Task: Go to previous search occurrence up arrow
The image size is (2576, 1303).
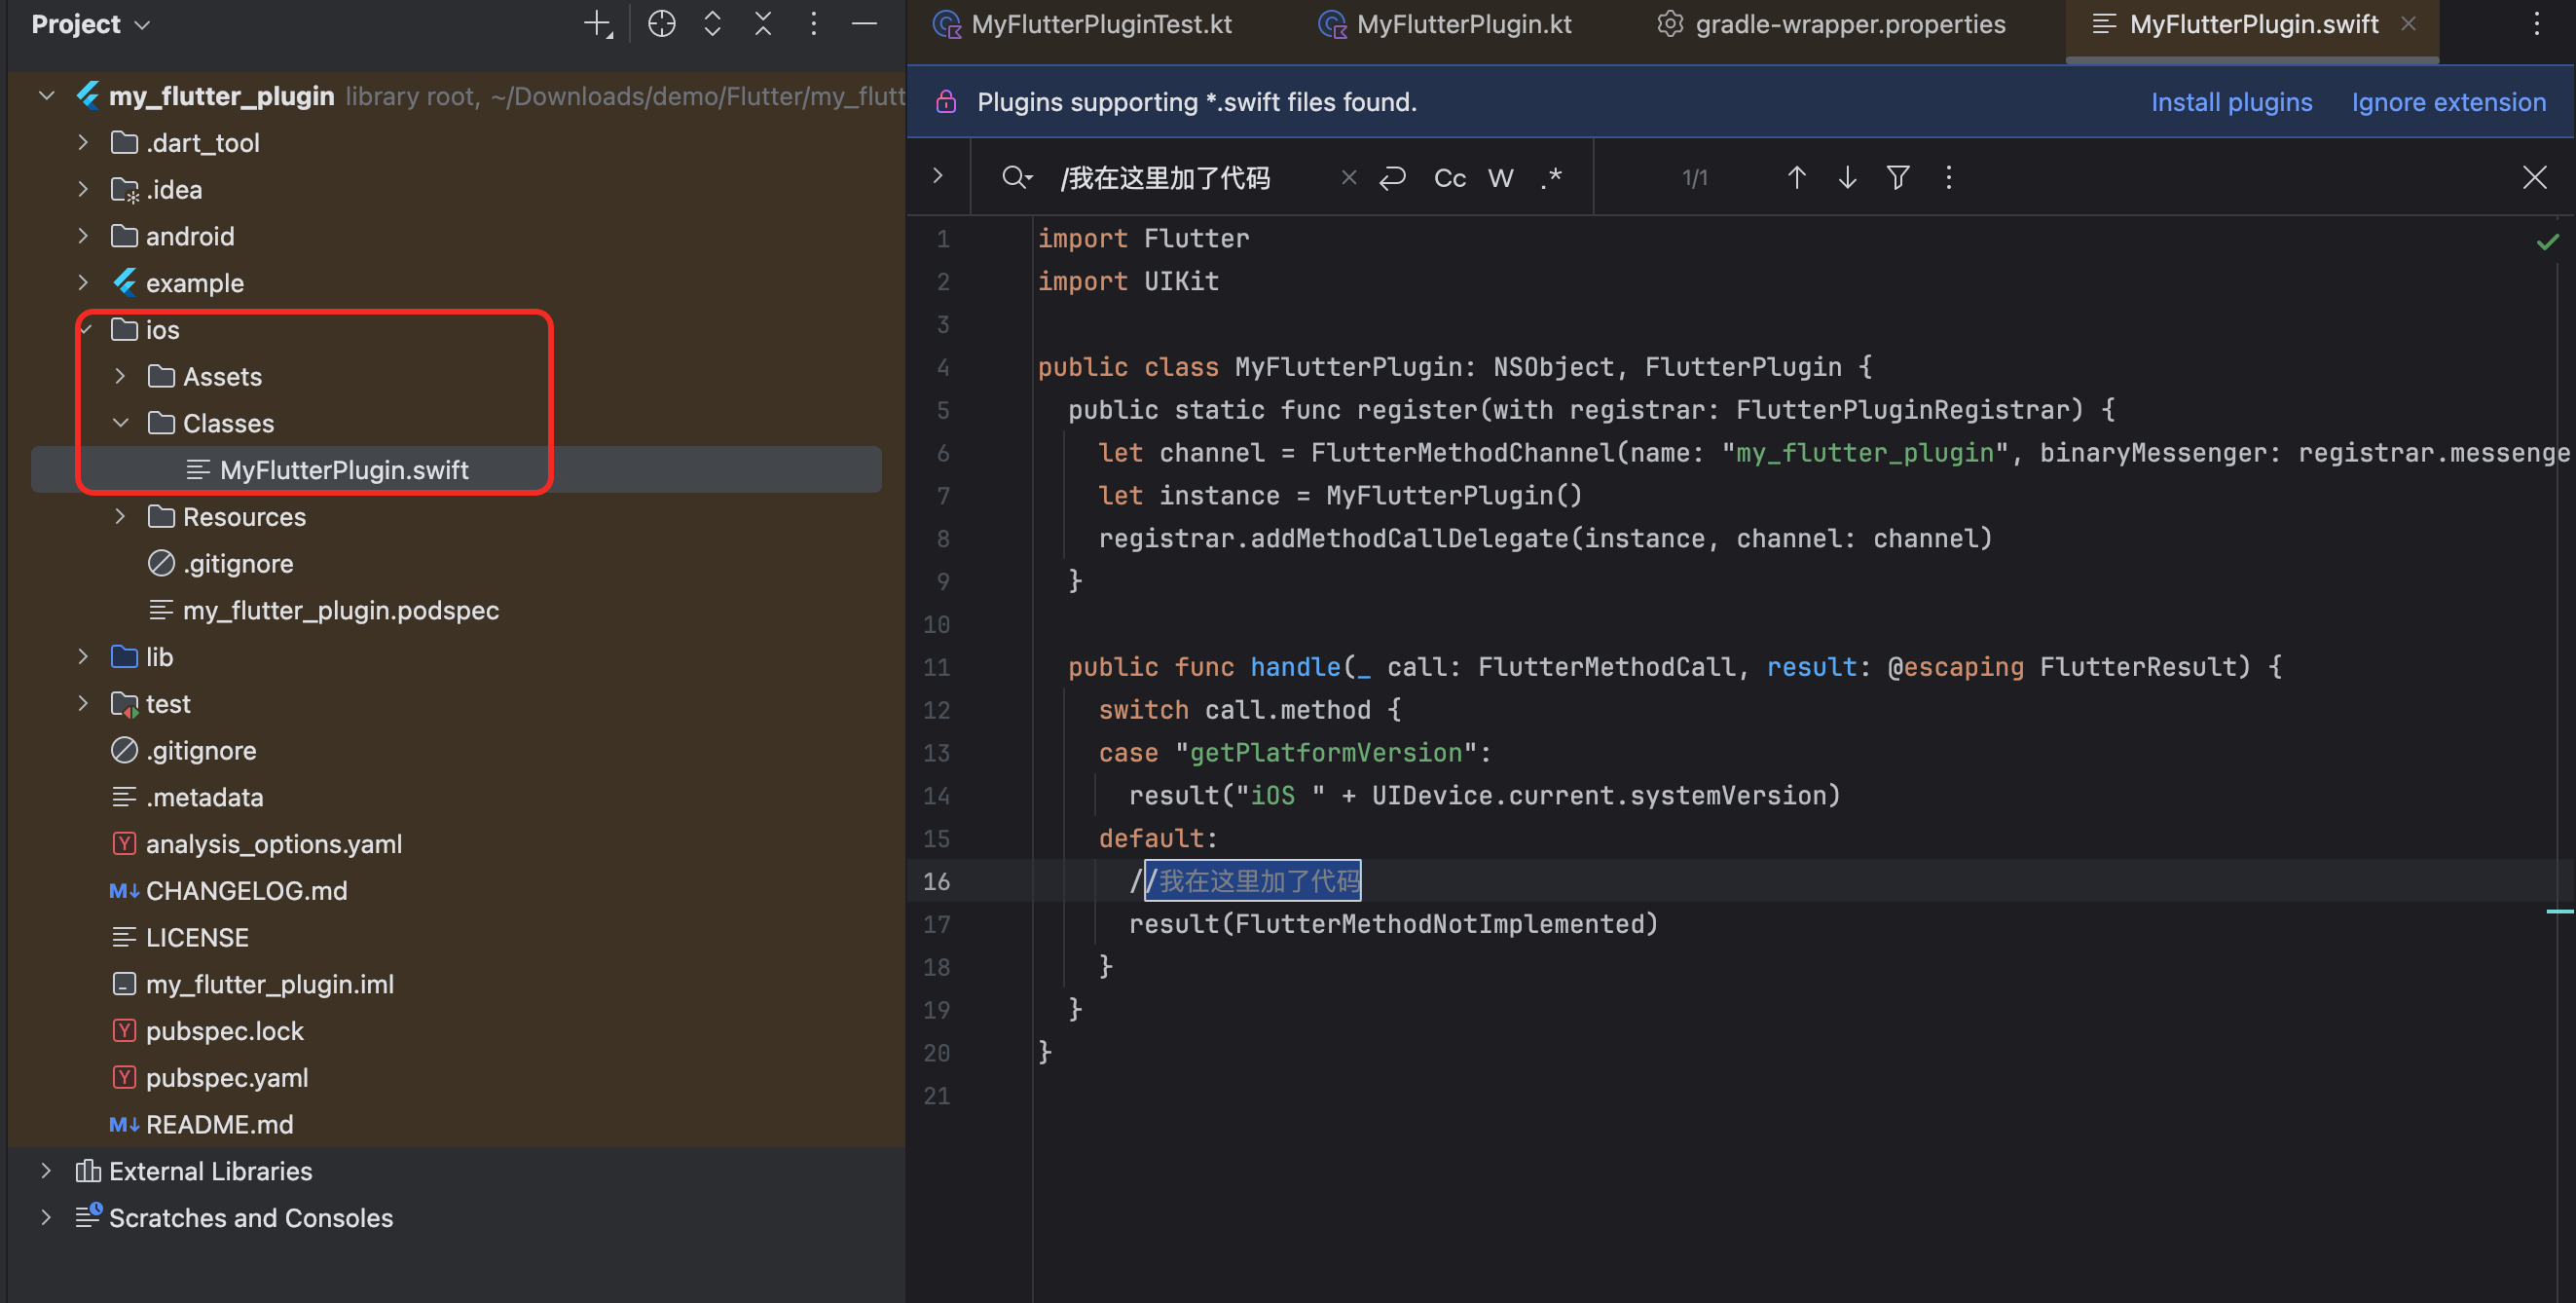Action: pyautogui.click(x=1796, y=178)
